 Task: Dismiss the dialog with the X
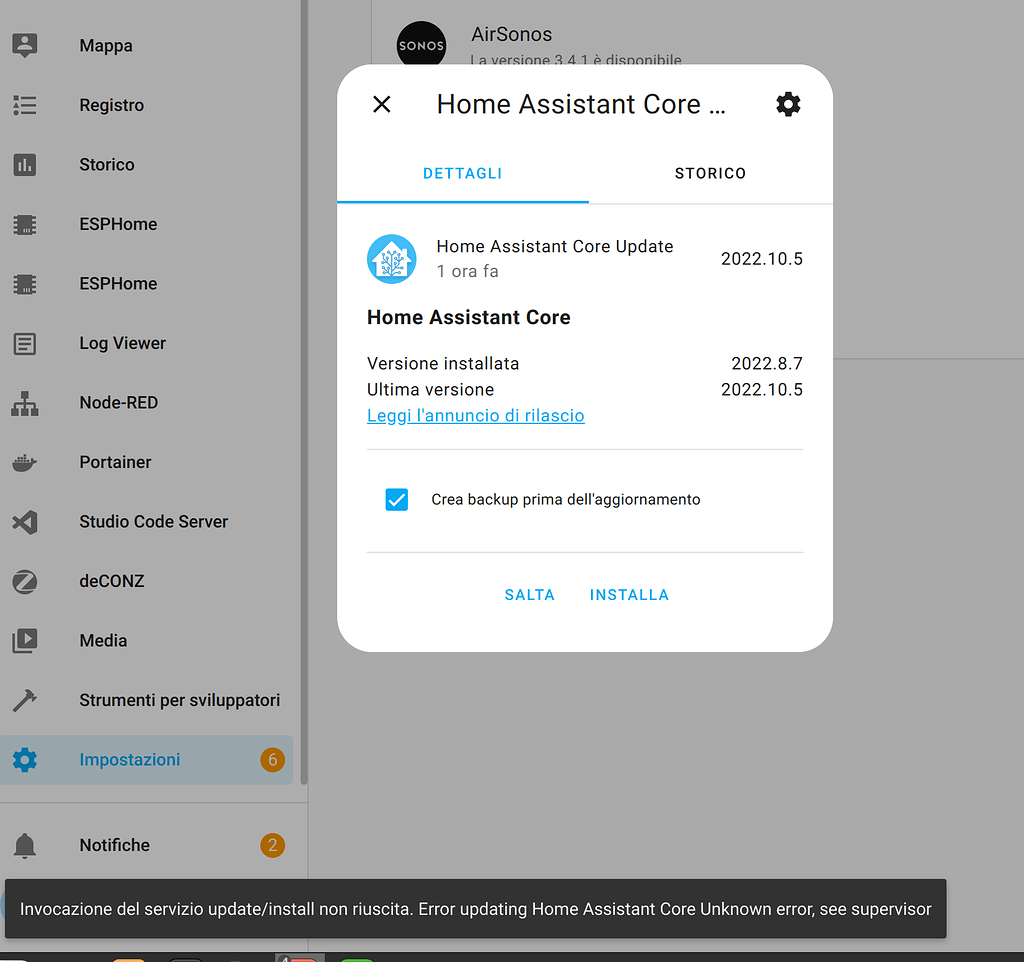click(381, 104)
